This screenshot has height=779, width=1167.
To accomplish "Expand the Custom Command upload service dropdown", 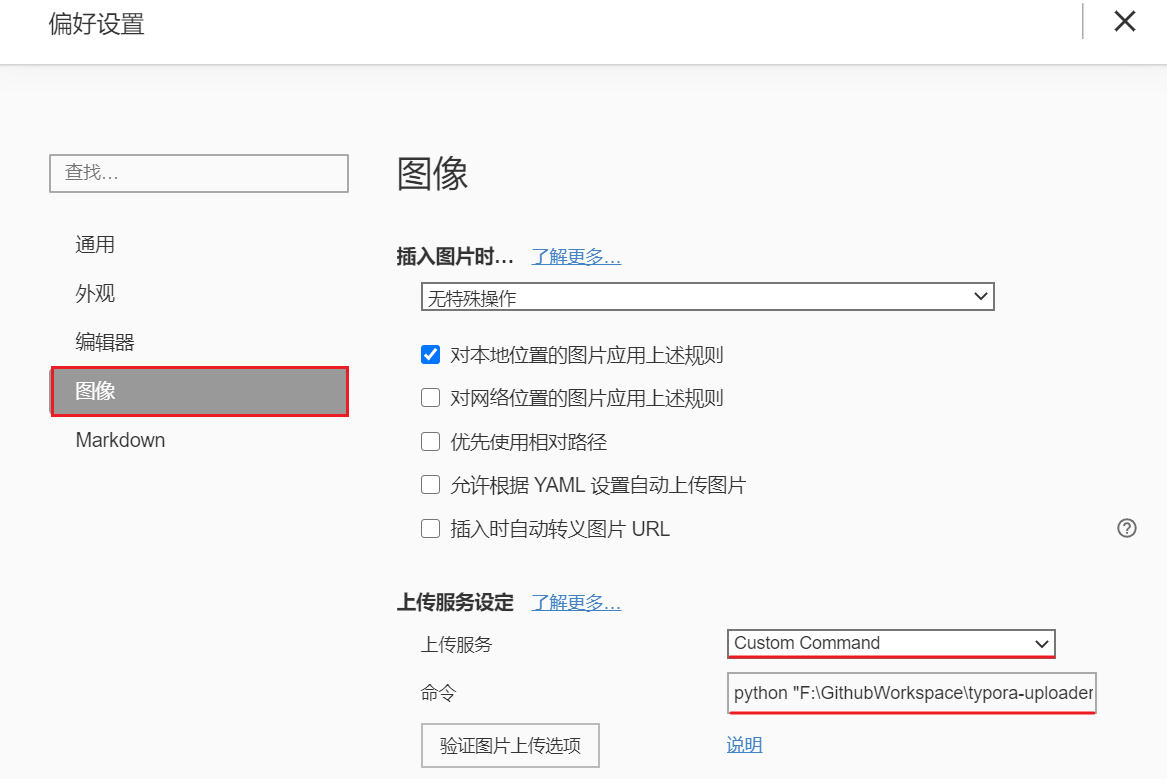I will (x=891, y=644).
